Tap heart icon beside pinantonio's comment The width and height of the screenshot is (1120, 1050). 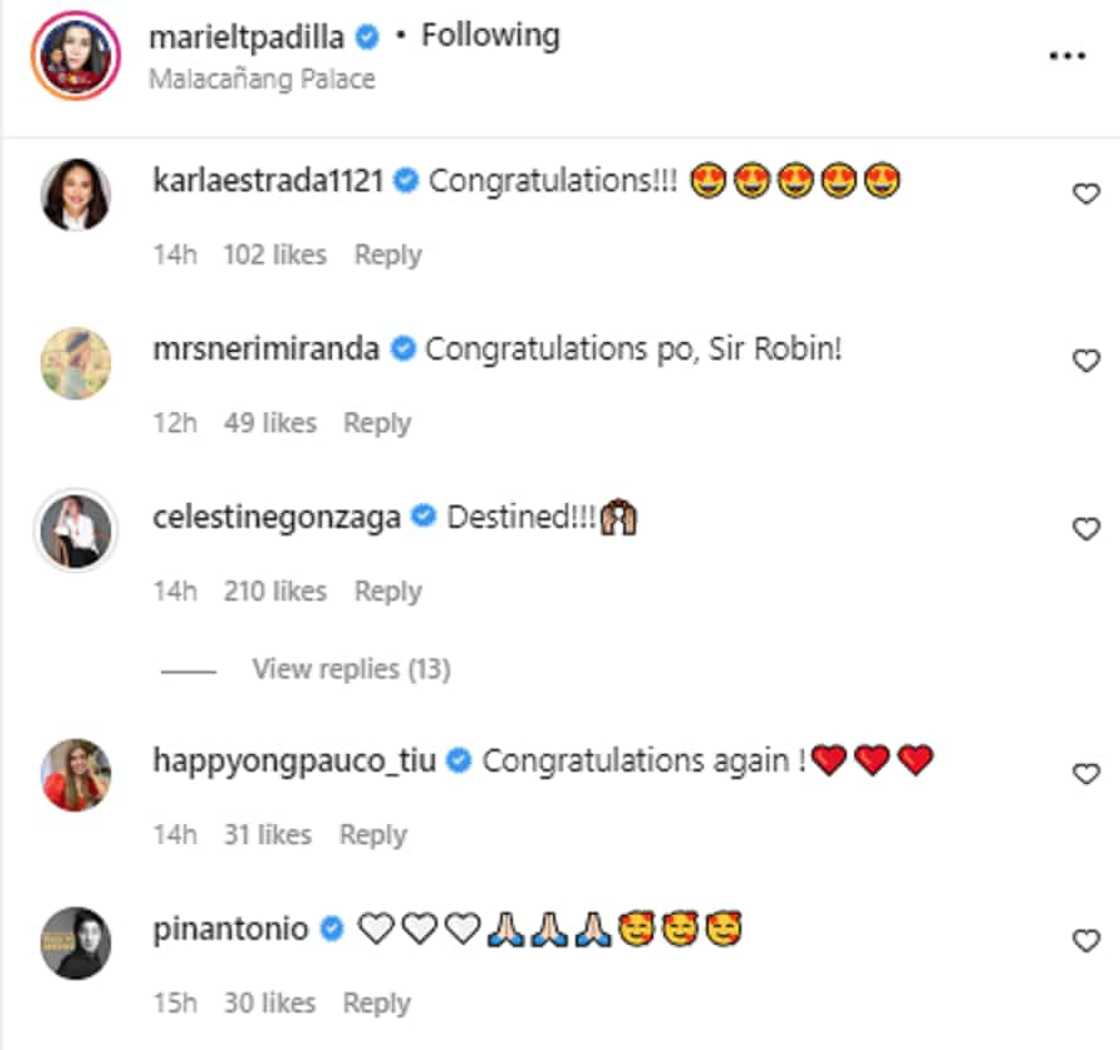coord(1086,941)
